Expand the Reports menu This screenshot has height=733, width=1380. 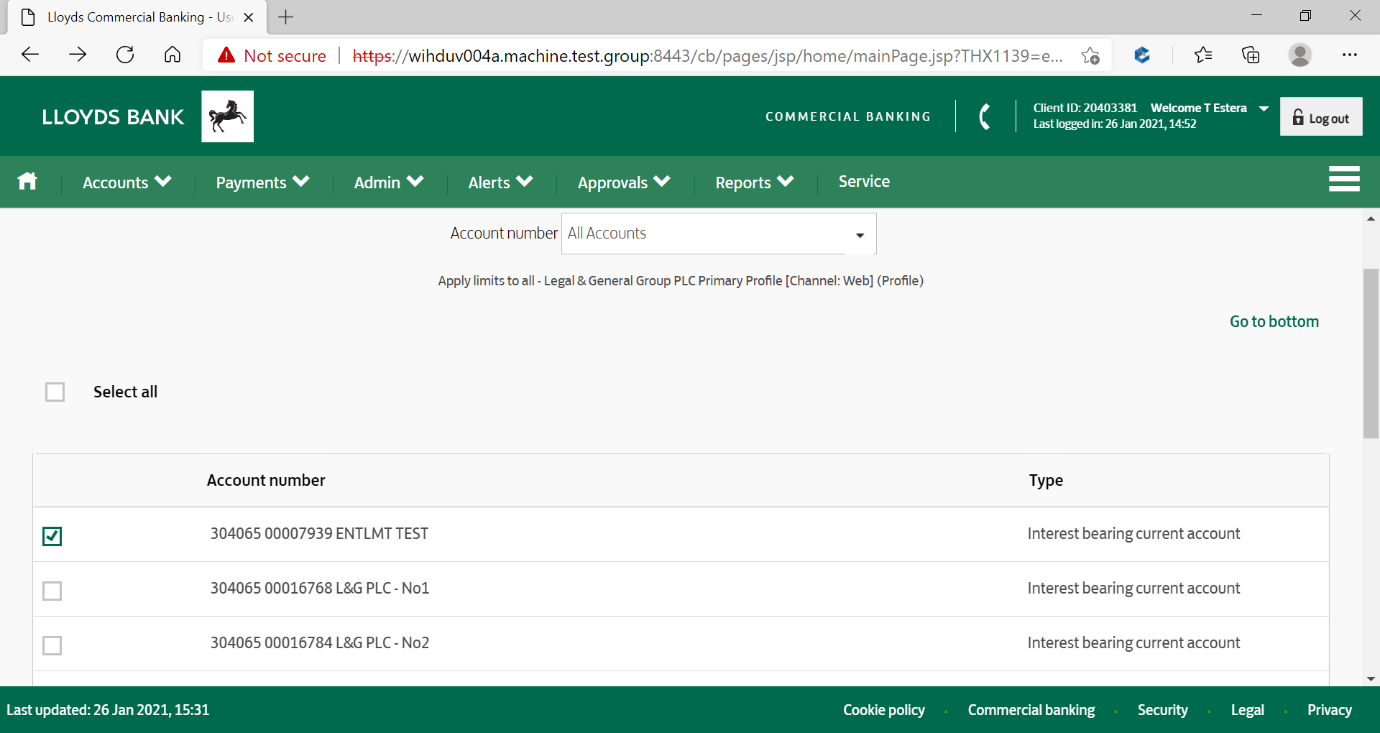pos(755,182)
